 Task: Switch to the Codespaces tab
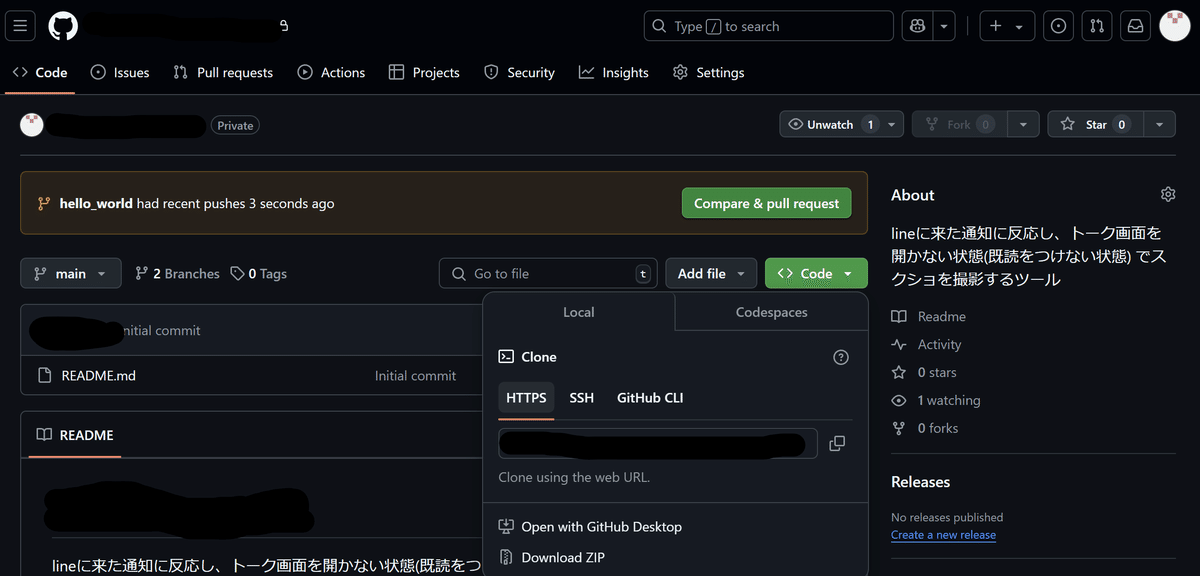point(770,312)
